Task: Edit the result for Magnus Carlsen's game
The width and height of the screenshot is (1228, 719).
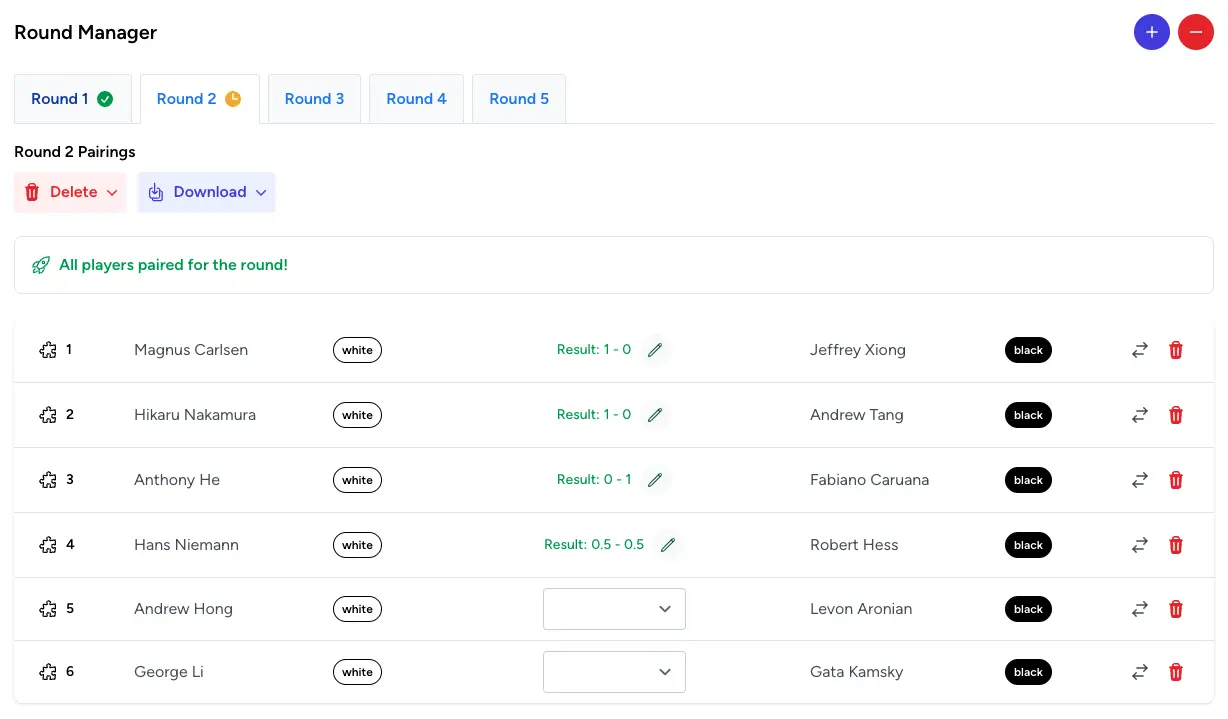Action: point(655,350)
